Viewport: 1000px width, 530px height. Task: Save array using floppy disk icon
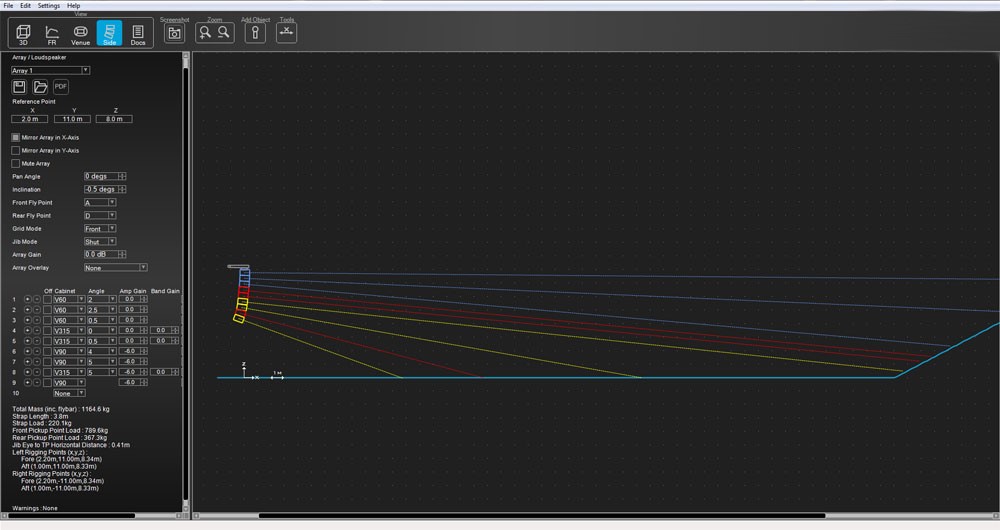[x=20, y=87]
